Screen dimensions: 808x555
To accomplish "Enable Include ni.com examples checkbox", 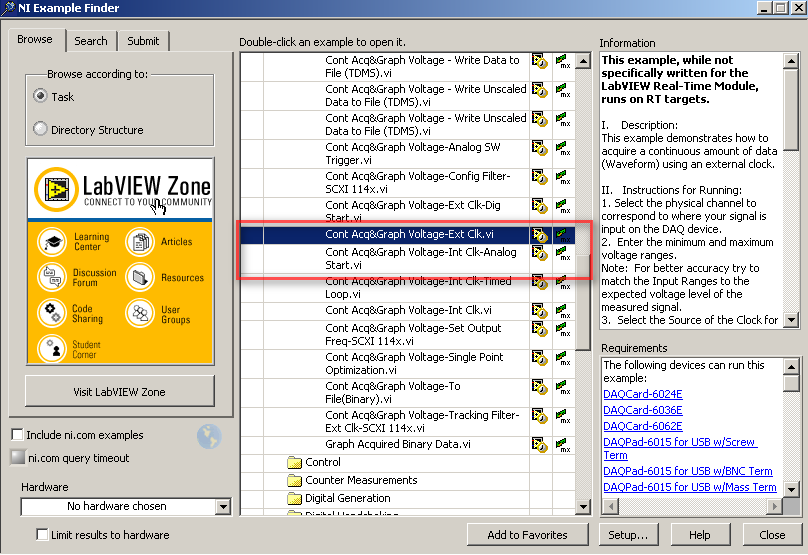I will pos(18,434).
